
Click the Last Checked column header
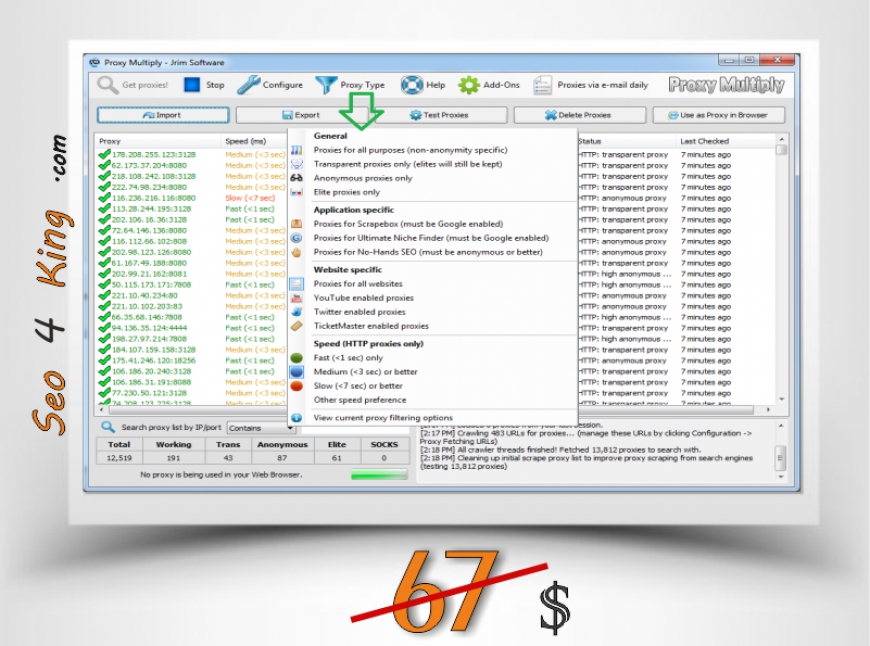[726, 141]
